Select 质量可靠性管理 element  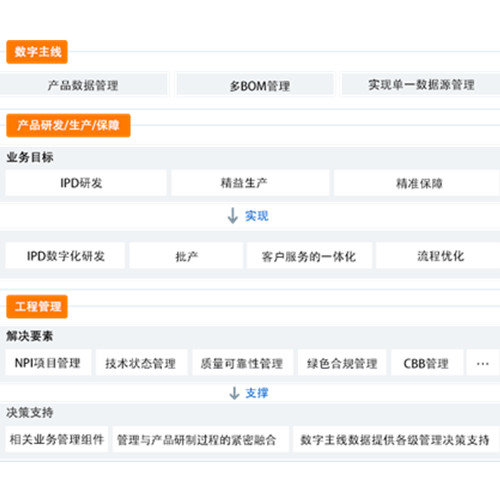243,363
